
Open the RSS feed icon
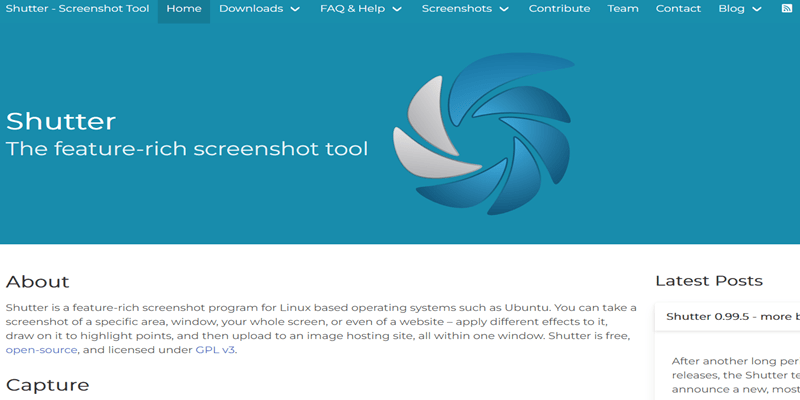click(x=787, y=9)
